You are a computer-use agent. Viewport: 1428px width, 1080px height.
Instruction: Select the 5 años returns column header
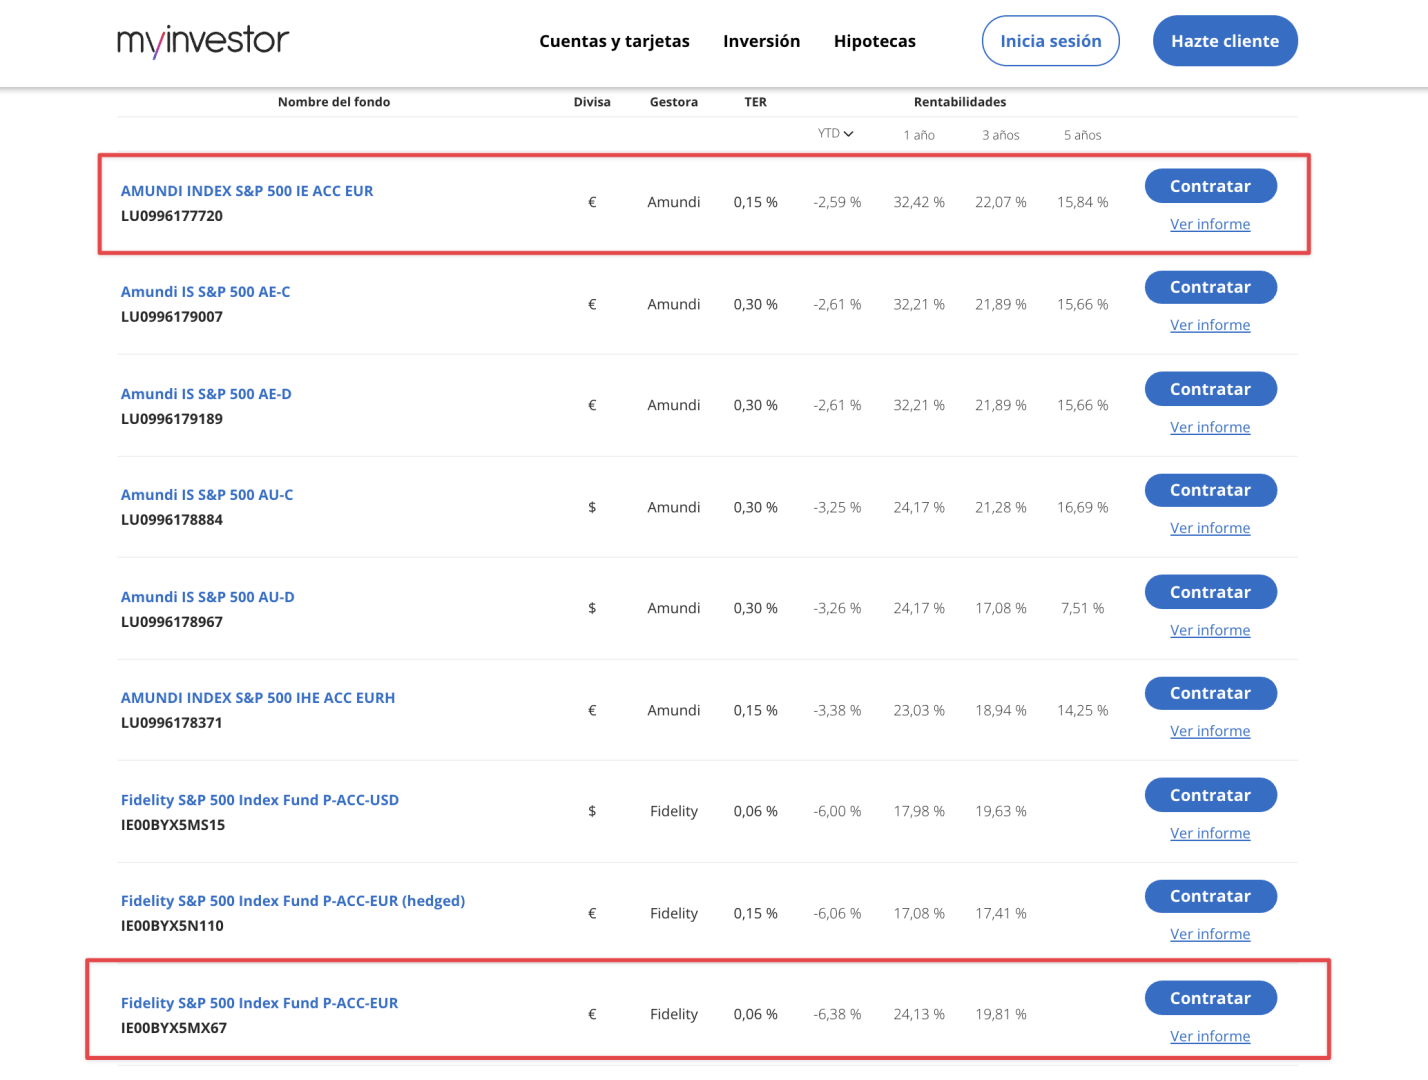click(1083, 135)
